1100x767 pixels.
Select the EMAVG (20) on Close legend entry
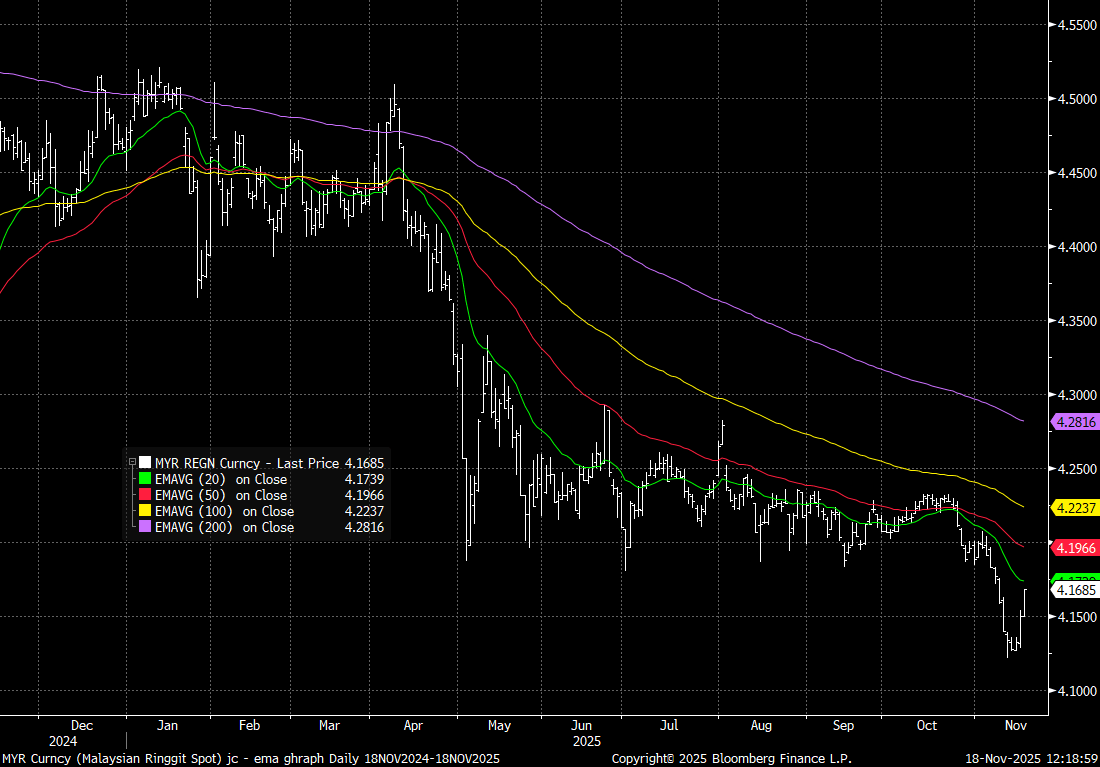click(x=220, y=479)
